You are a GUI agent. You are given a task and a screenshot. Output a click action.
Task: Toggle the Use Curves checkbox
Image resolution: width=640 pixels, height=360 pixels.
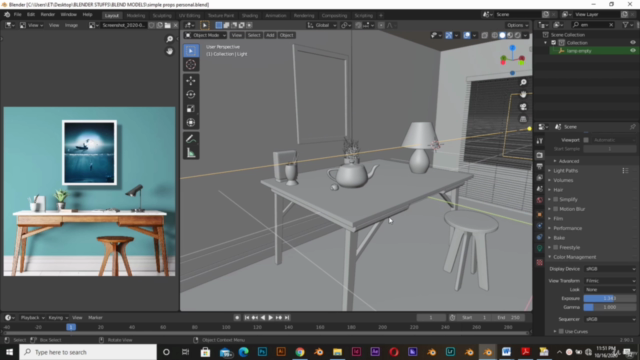(561, 331)
